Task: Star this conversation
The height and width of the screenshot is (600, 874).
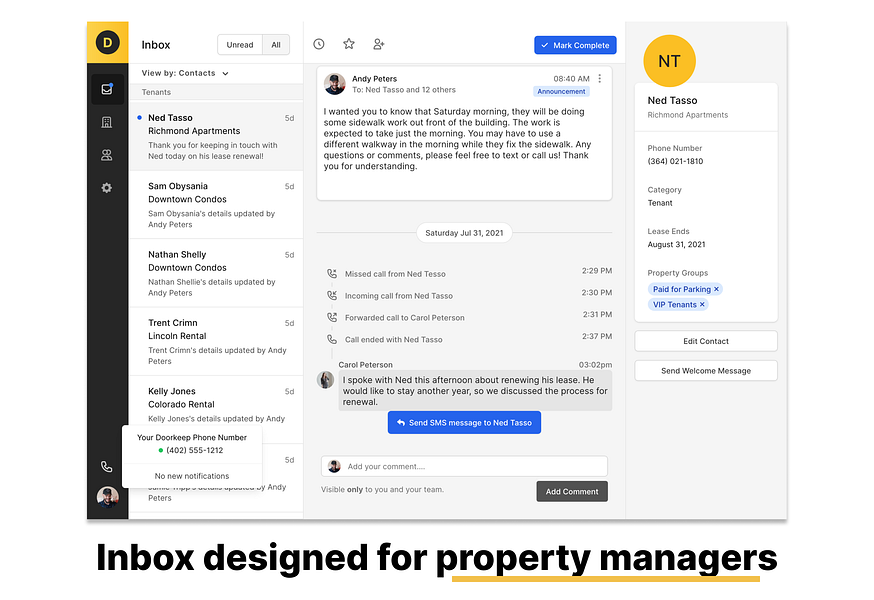Action: click(x=349, y=44)
